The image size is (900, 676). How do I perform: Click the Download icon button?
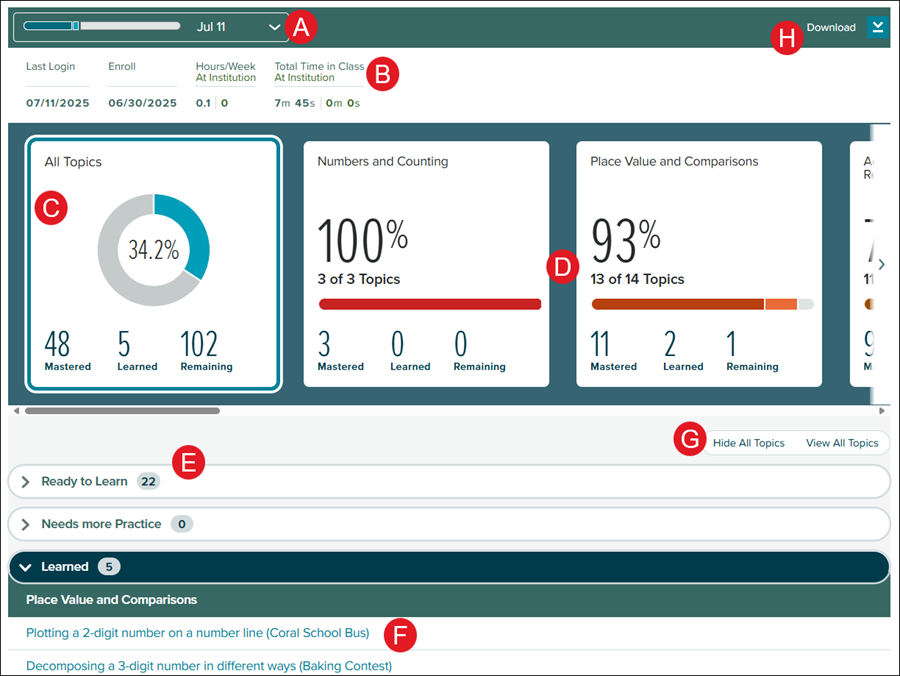[877, 27]
